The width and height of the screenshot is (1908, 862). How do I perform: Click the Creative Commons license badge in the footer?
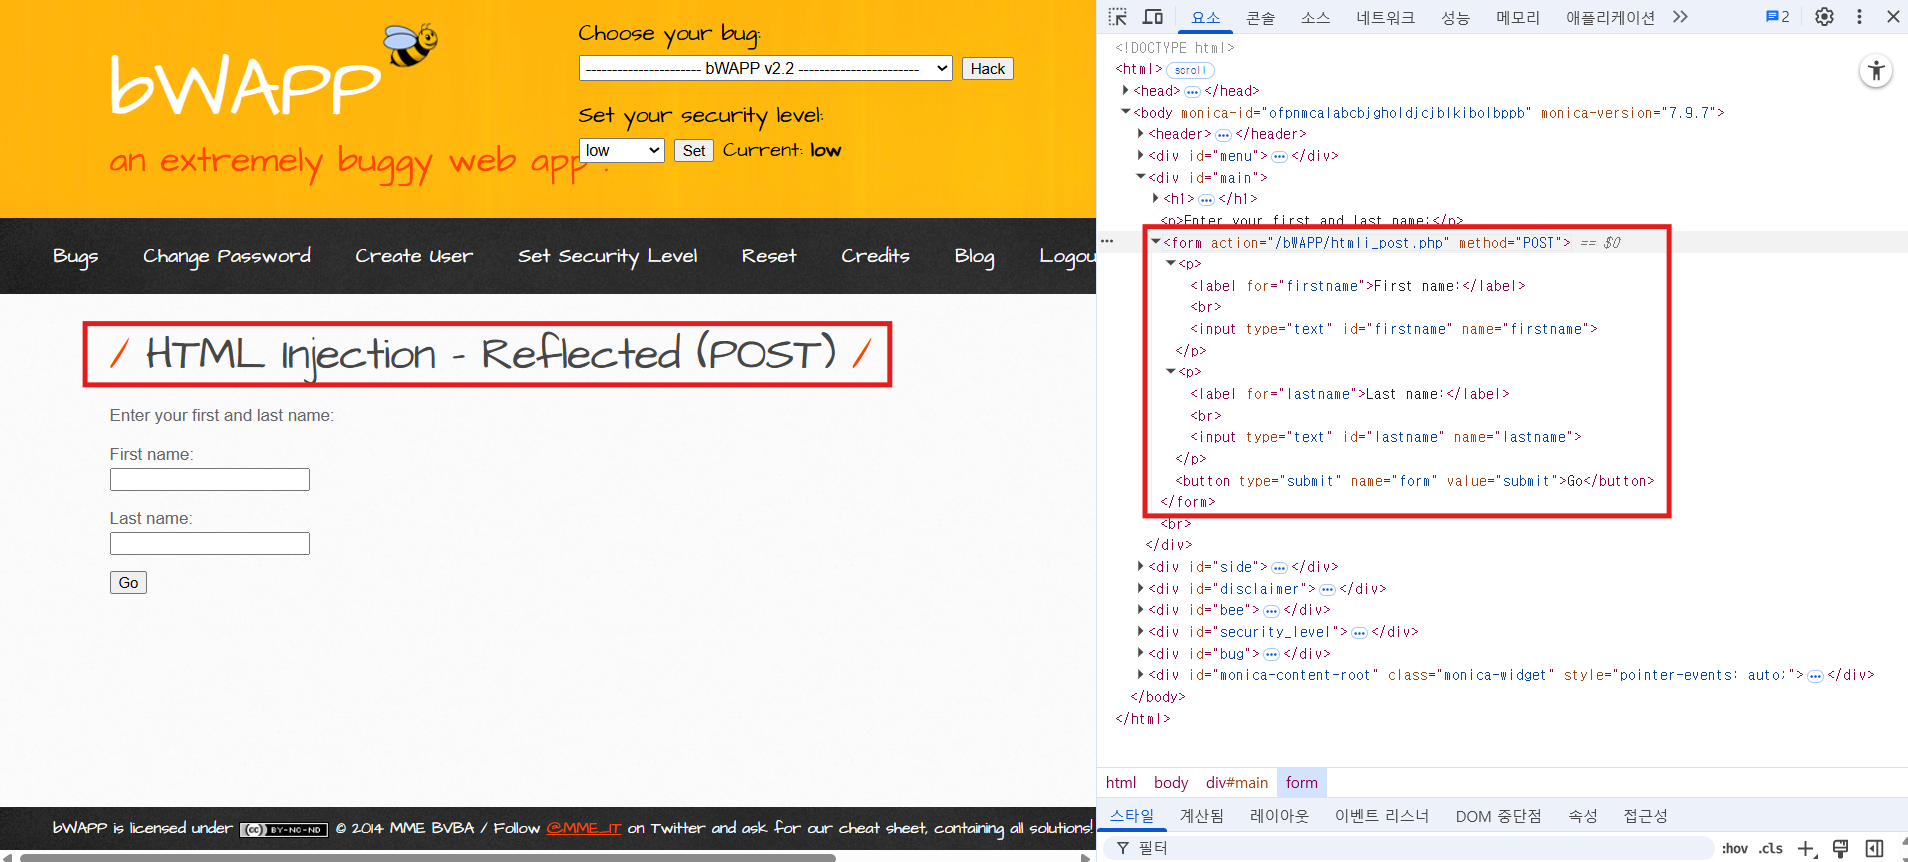[x=284, y=830]
